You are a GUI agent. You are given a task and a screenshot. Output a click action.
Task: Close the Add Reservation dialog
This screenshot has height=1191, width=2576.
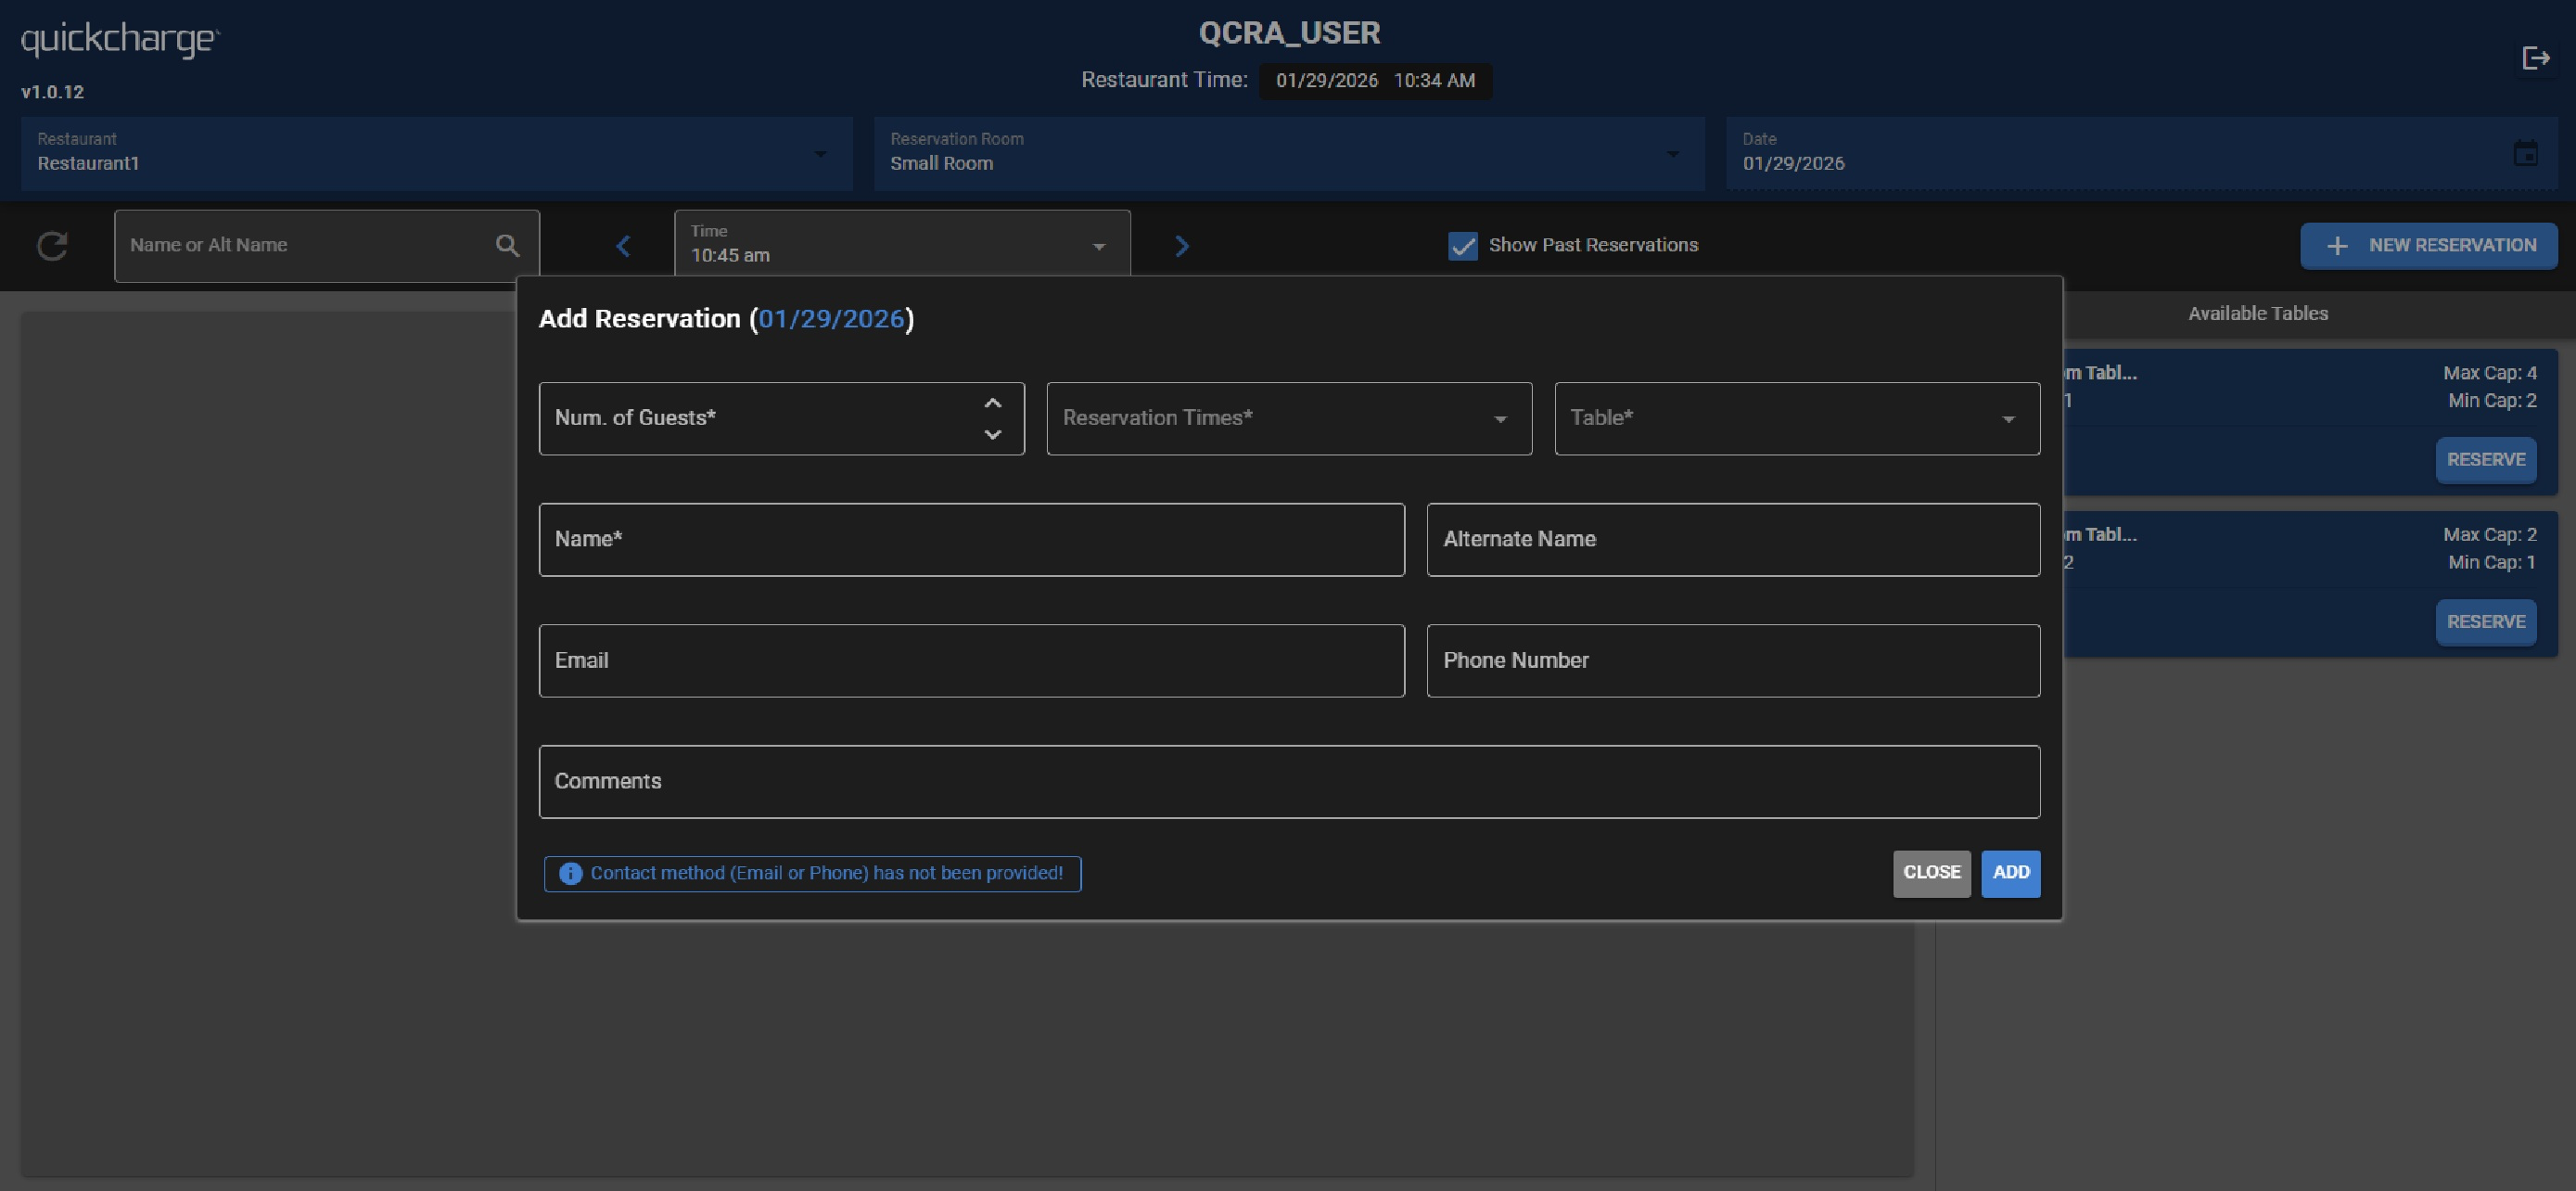point(1931,873)
